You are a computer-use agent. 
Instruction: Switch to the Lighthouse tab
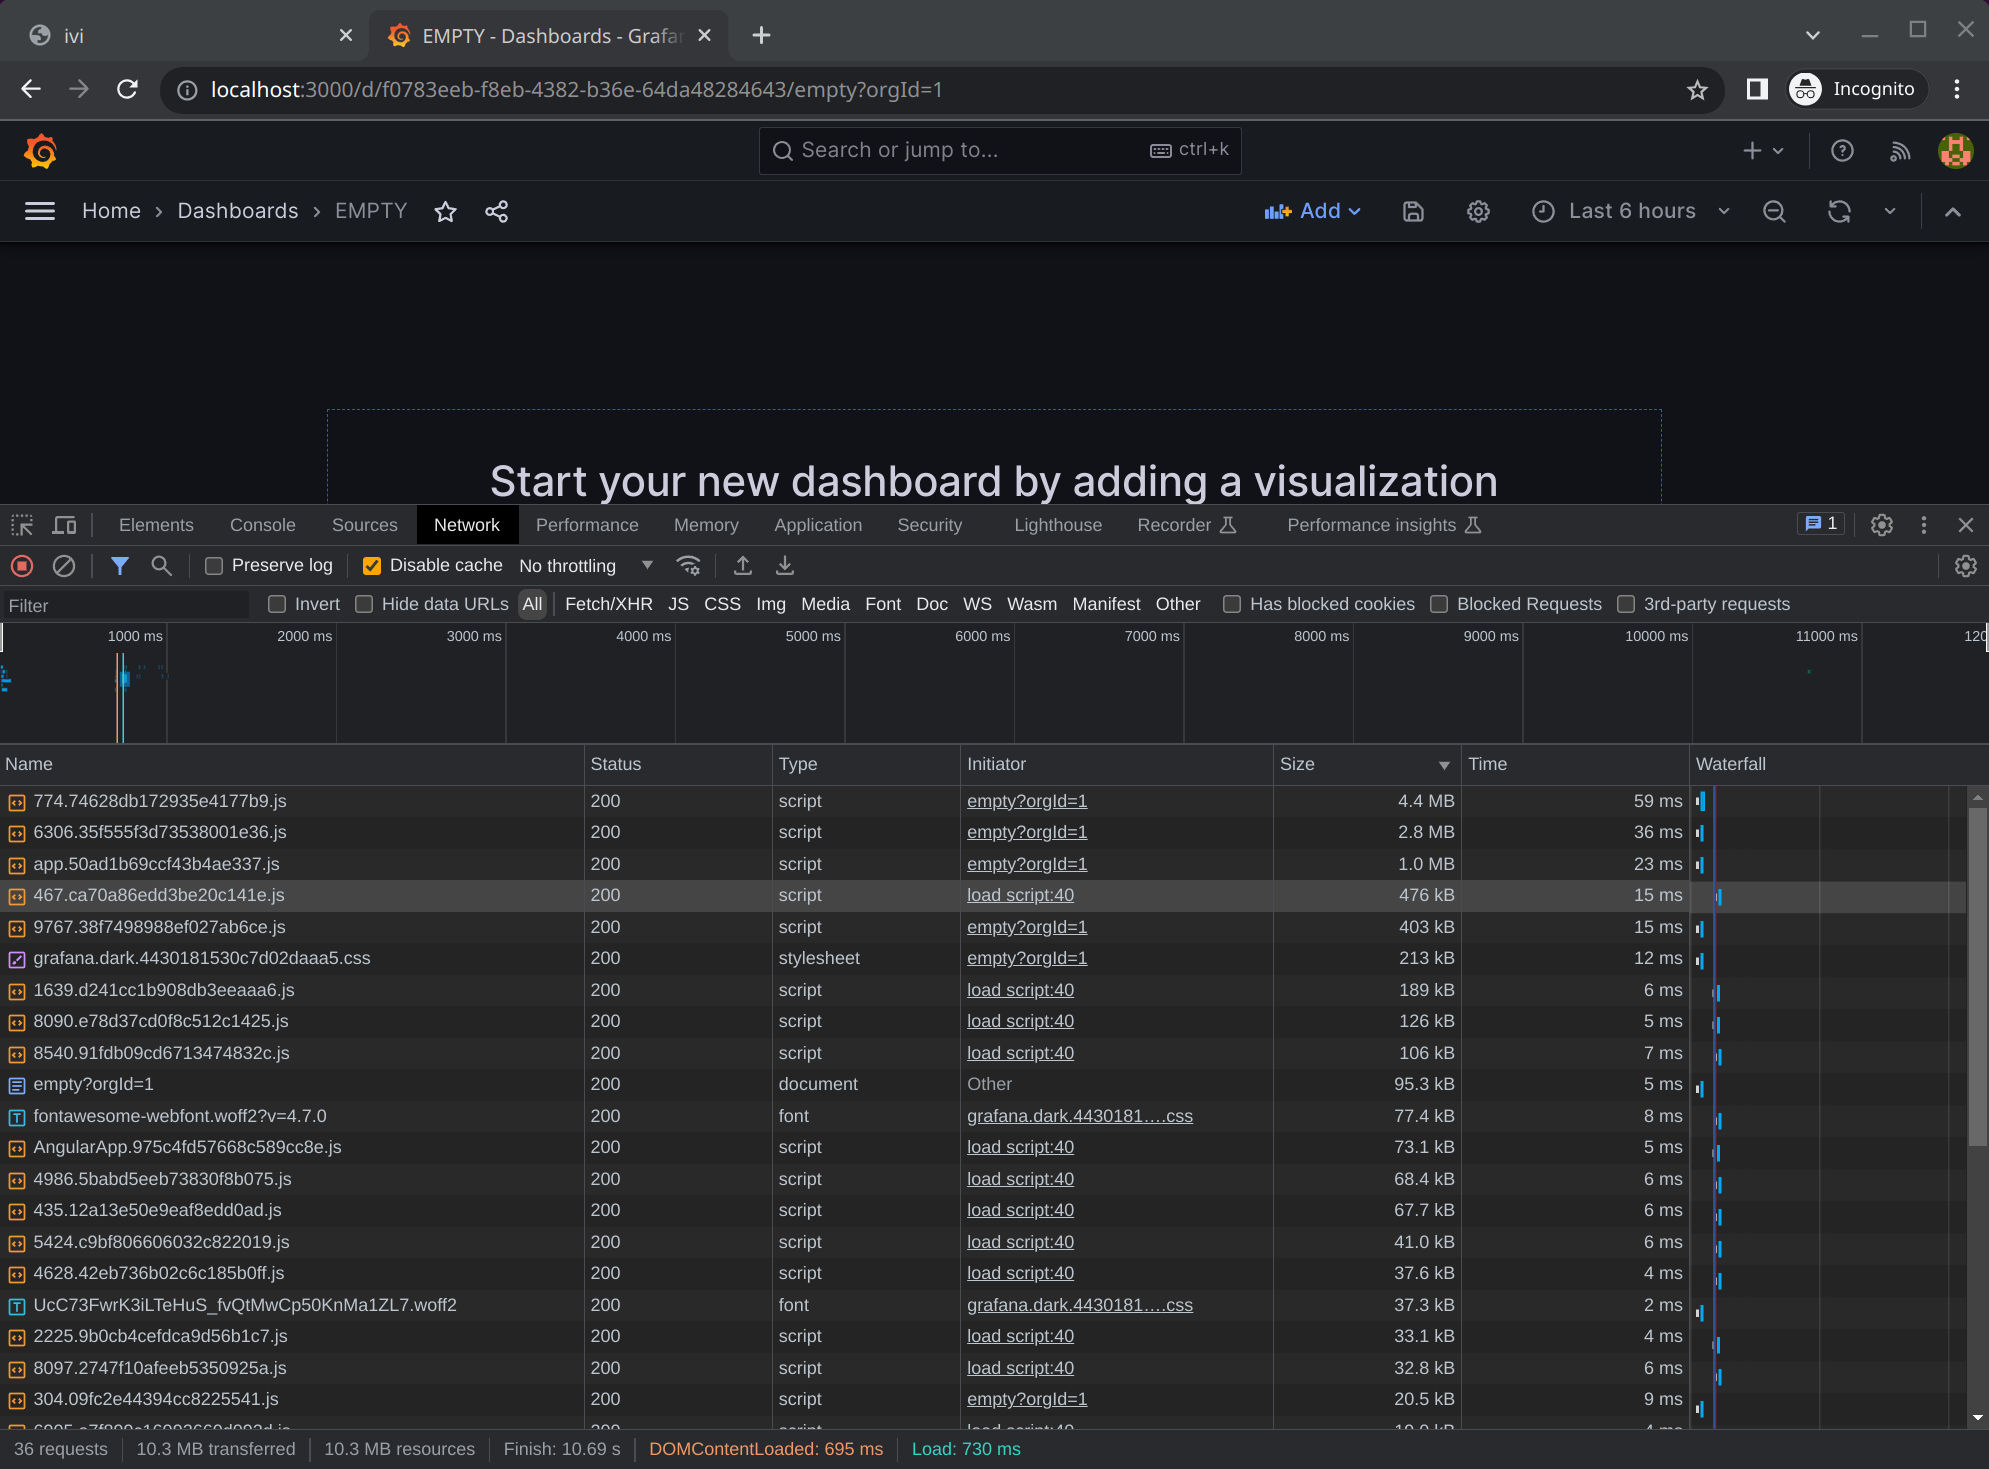coord(1058,525)
